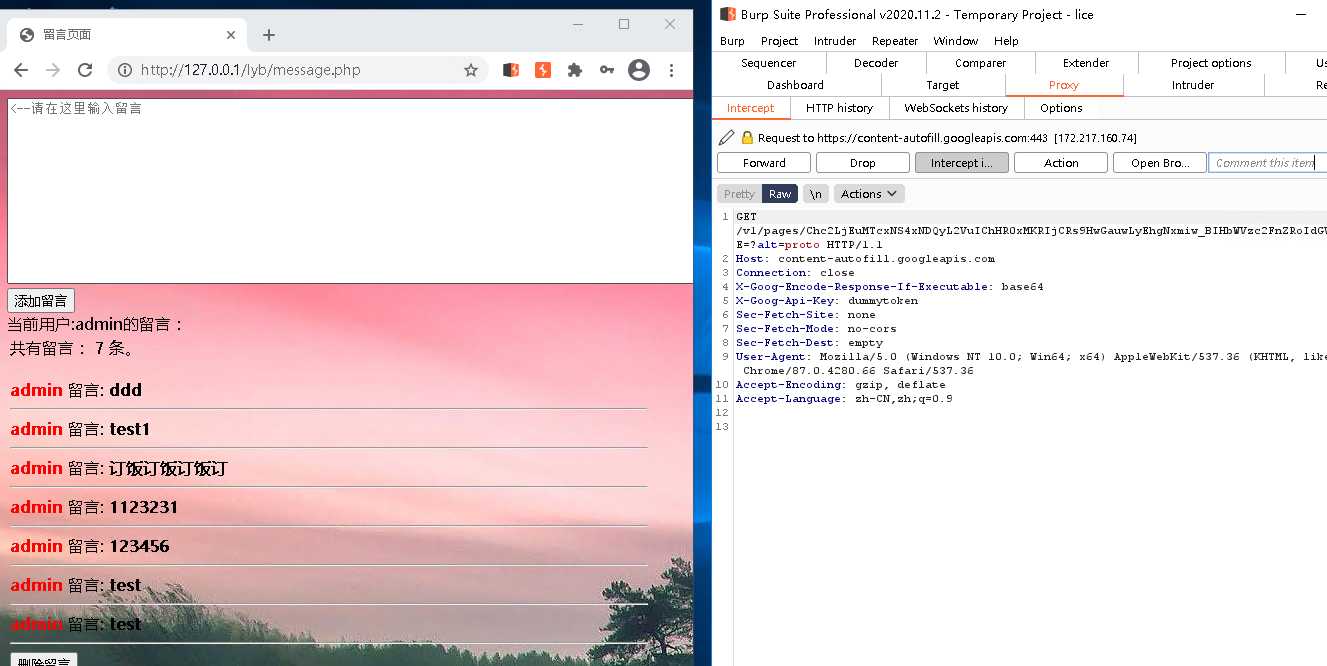
Task: Click the message 'admin 留言: ddd'
Action: coord(76,390)
